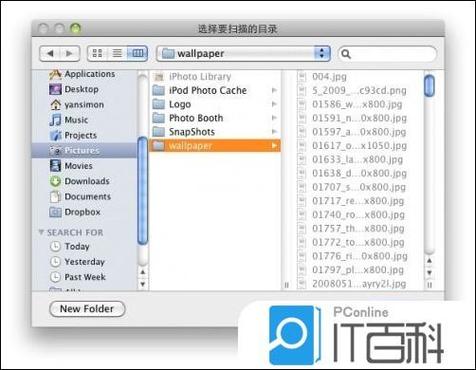Screen dimensions: 476x370
Task: Click the sidebar scrollbar thumb
Action: (143, 191)
